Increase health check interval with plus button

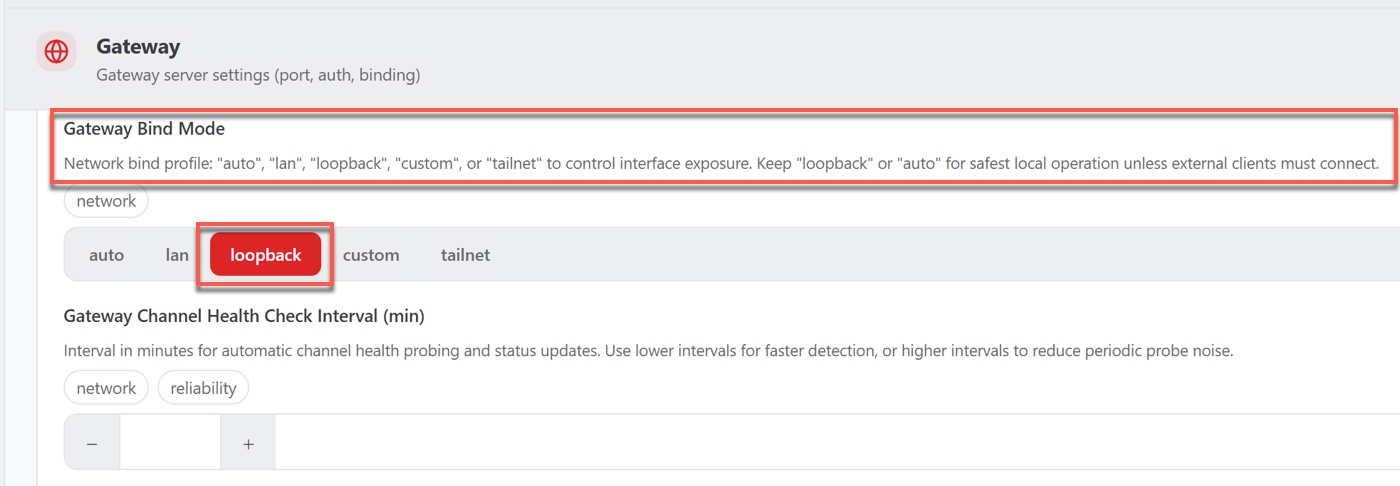click(x=248, y=444)
